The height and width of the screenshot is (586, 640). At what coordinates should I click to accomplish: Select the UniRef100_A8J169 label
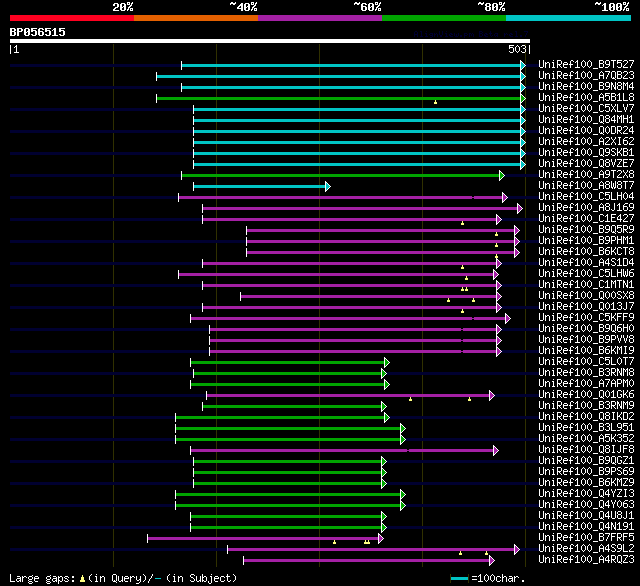pyautogui.click(x=586, y=207)
